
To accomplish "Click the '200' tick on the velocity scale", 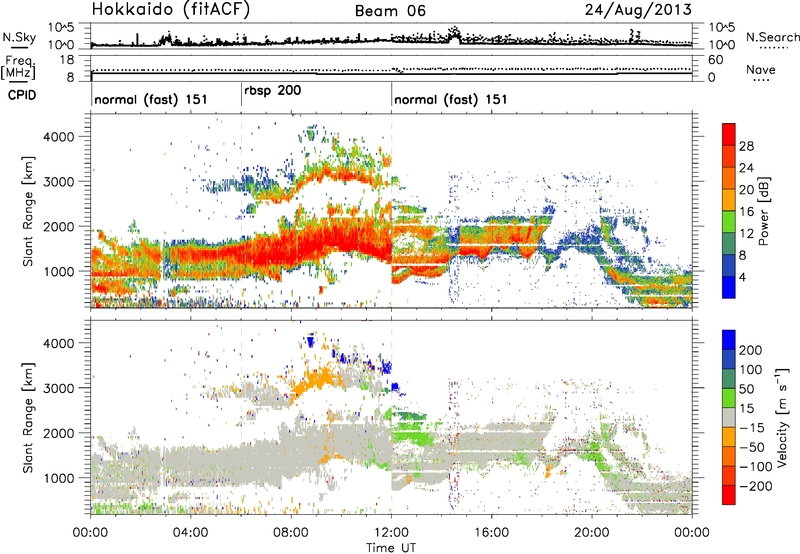I will point(750,350).
